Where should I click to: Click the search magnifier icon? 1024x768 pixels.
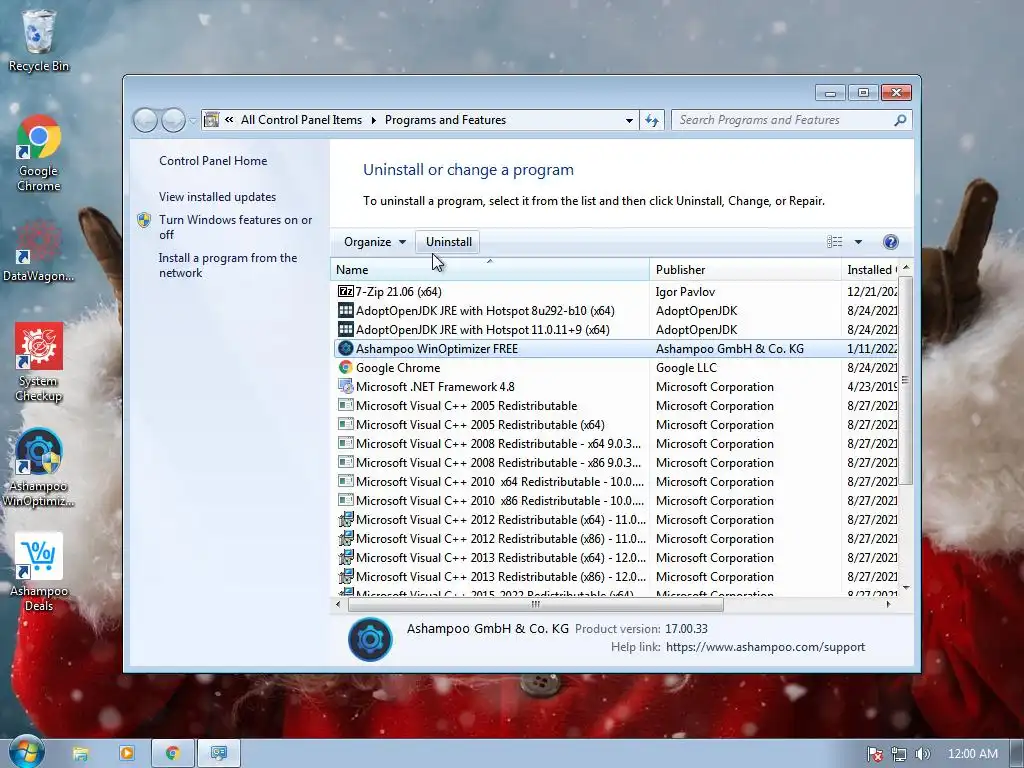900,120
